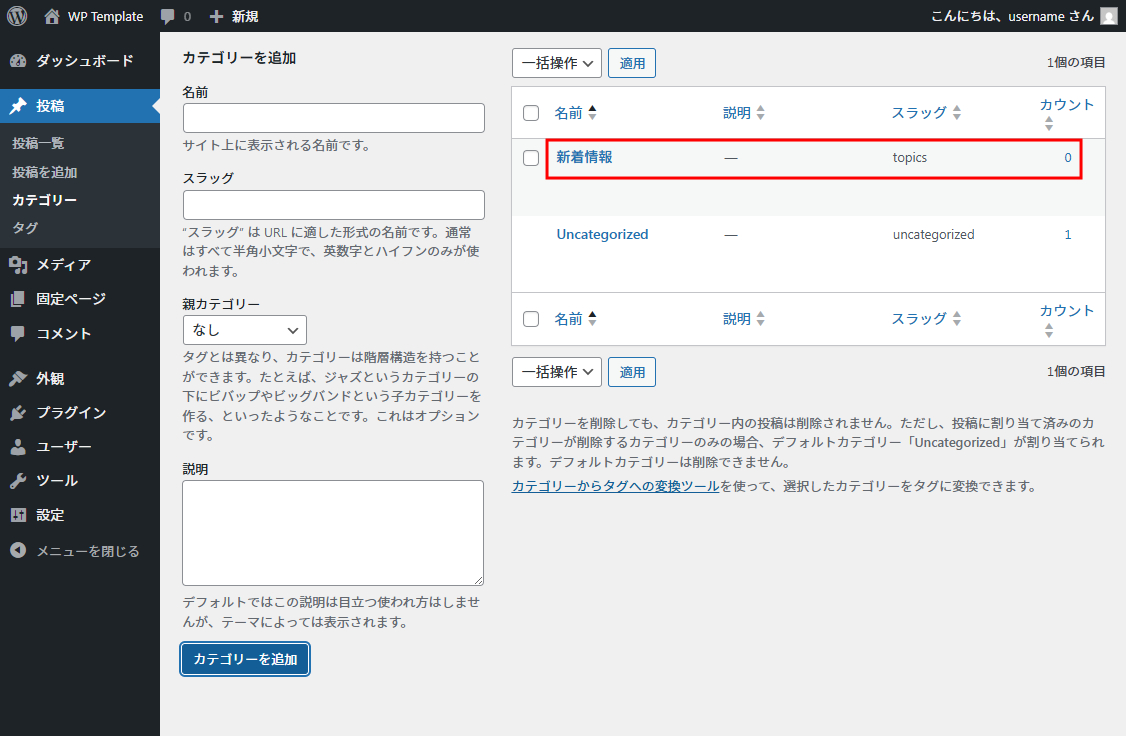Open the ユーザー menu label

[64, 447]
